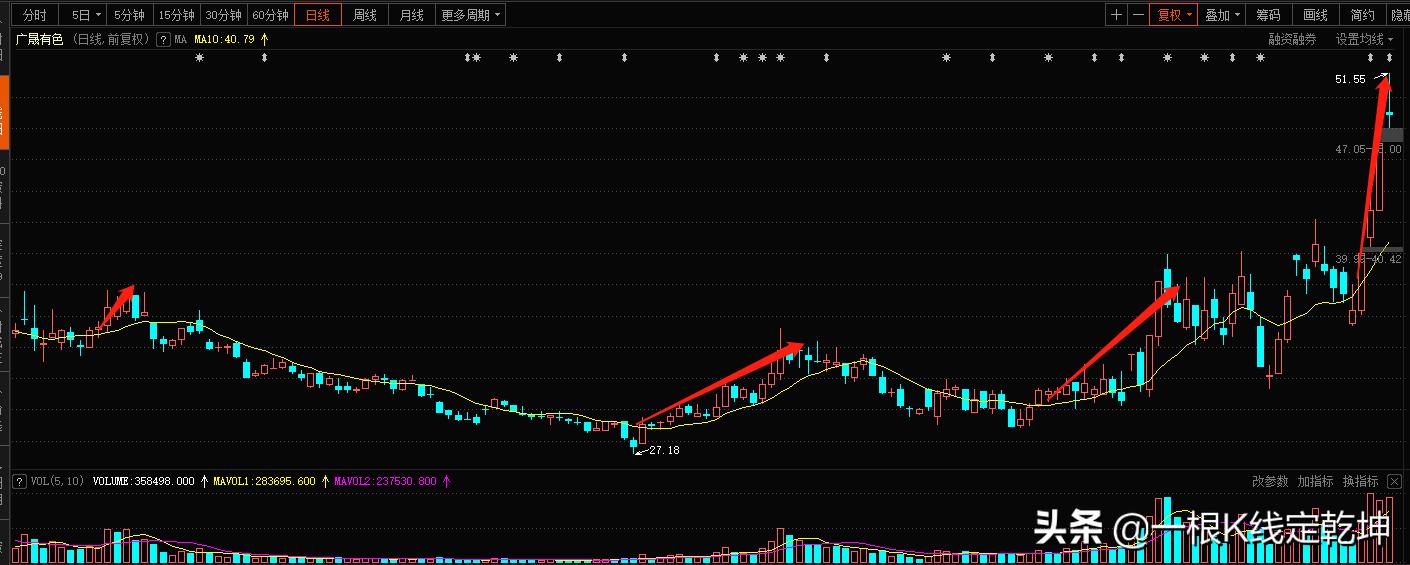
Task: Switch to the 15分钟 period
Action: pos(176,15)
